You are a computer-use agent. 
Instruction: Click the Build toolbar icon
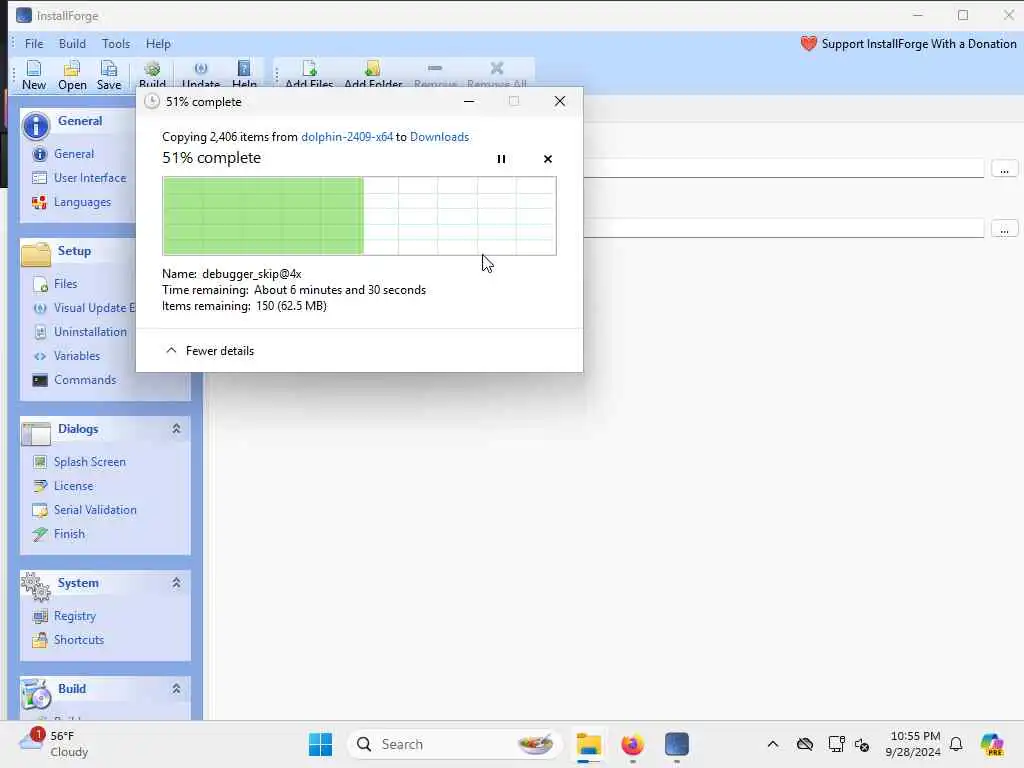[x=152, y=74]
